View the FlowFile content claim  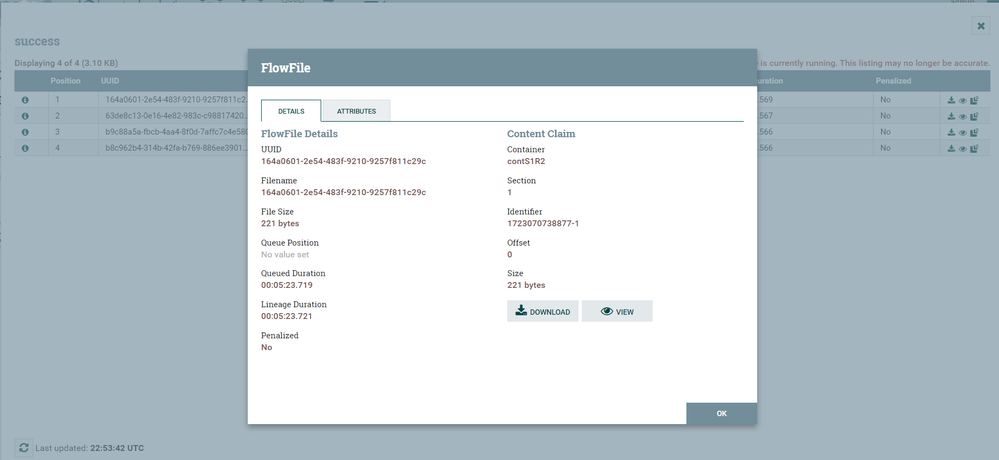(617, 311)
